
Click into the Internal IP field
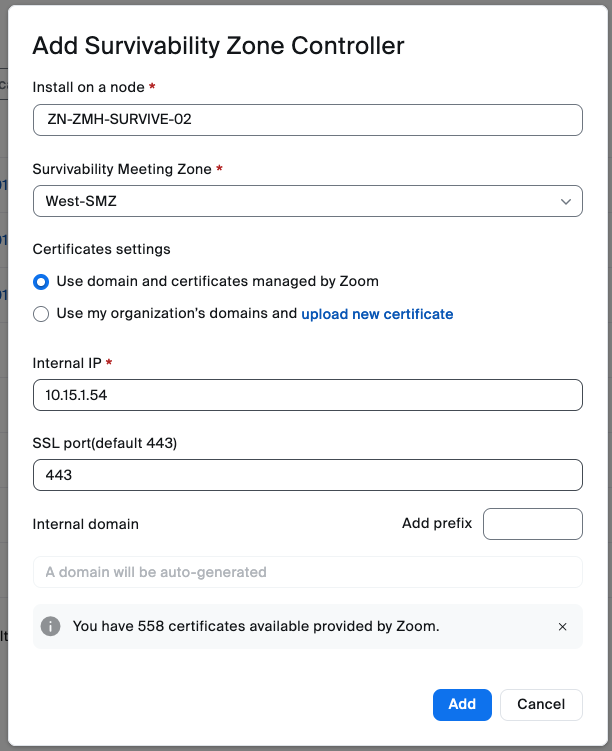[307, 395]
